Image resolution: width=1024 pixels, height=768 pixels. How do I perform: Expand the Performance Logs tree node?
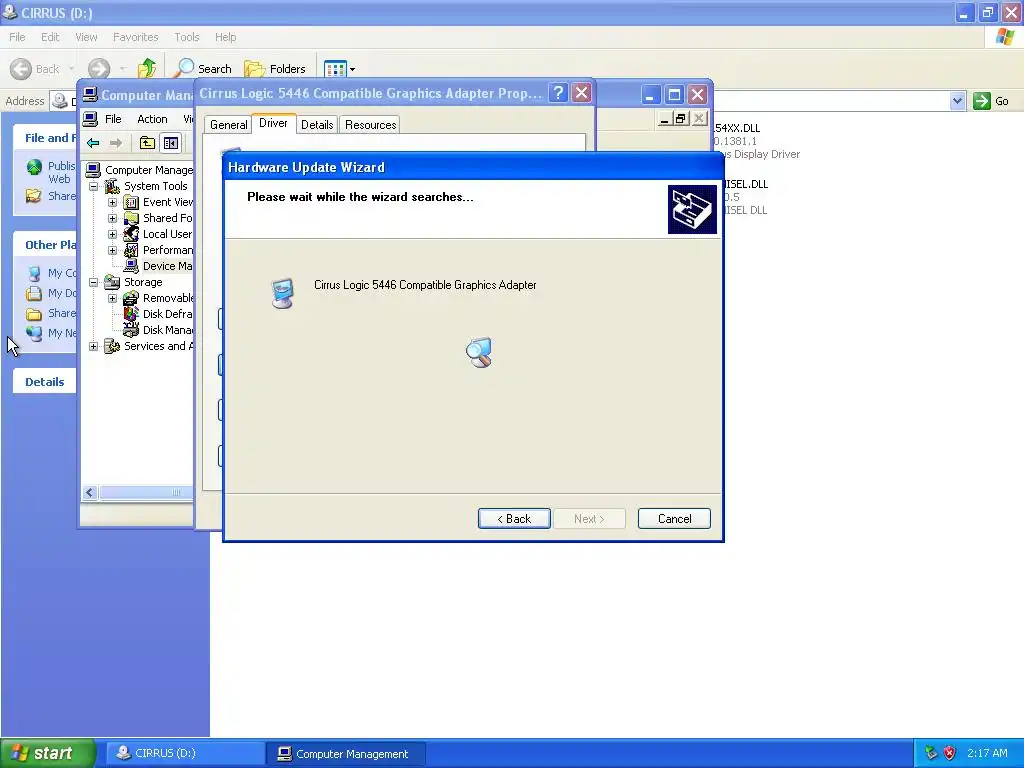[x=112, y=250]
